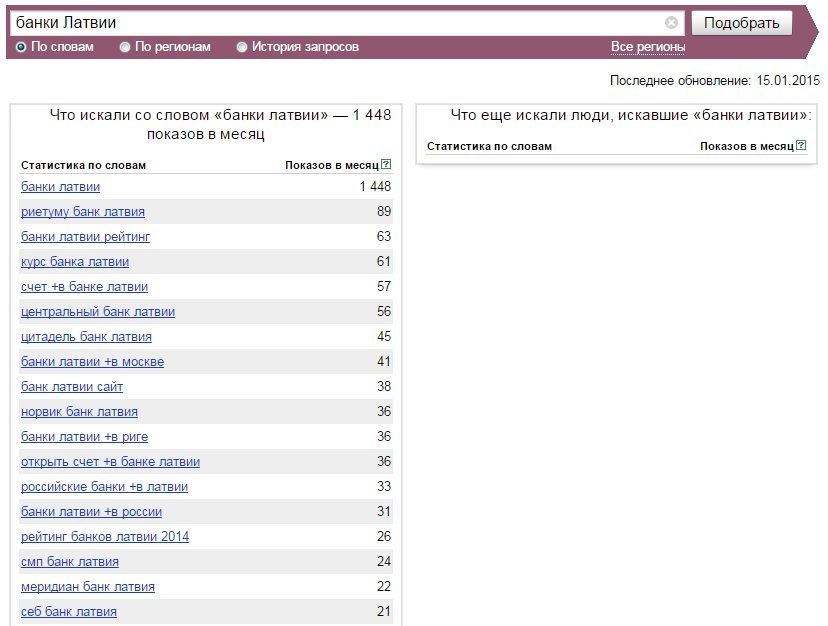The width and height of the screenshot is (828, 626).
Task: Open the 'меридиан банк латвия' link
Action: click(88, 587)
